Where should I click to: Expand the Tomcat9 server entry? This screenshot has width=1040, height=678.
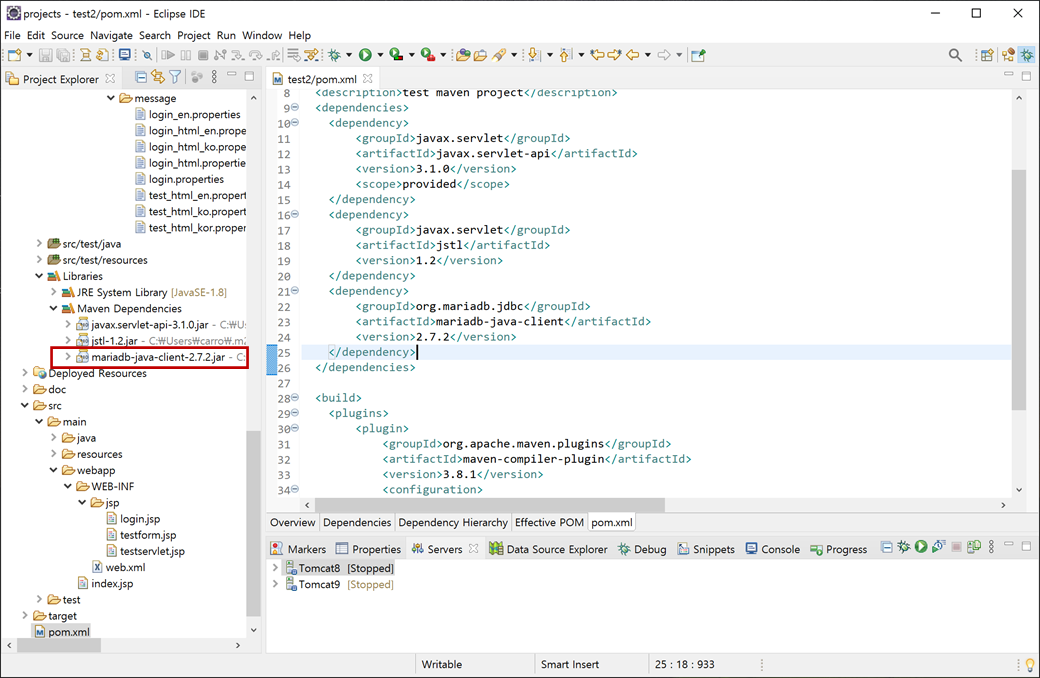(275, 584)
